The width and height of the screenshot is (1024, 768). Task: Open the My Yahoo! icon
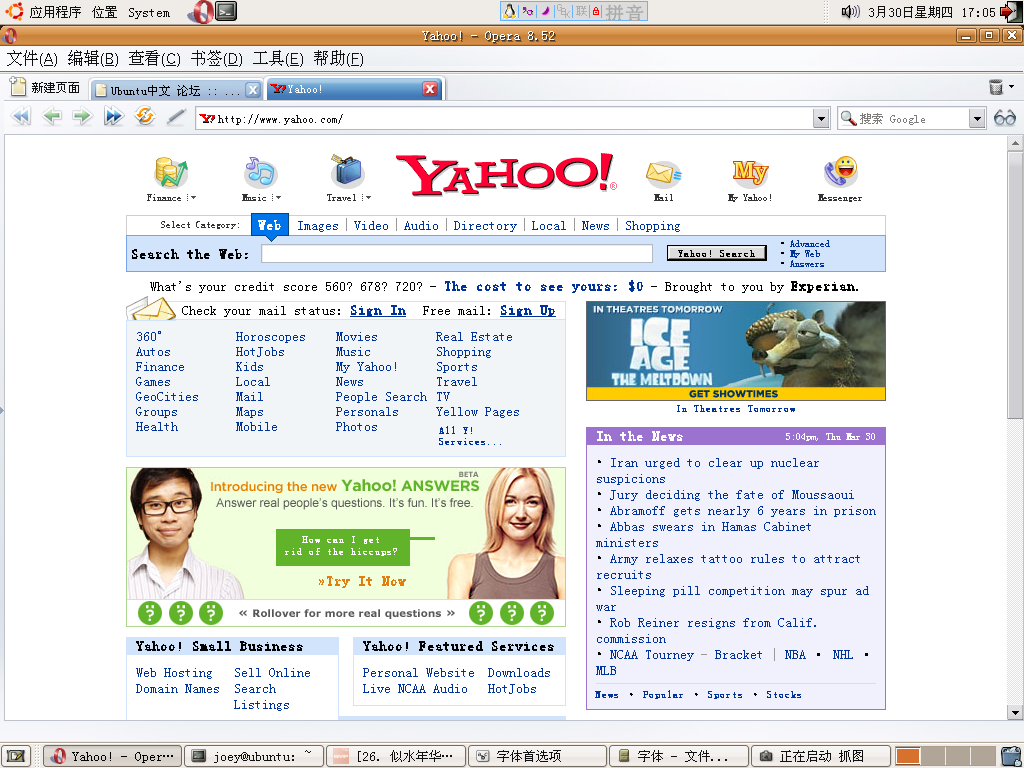750,172
